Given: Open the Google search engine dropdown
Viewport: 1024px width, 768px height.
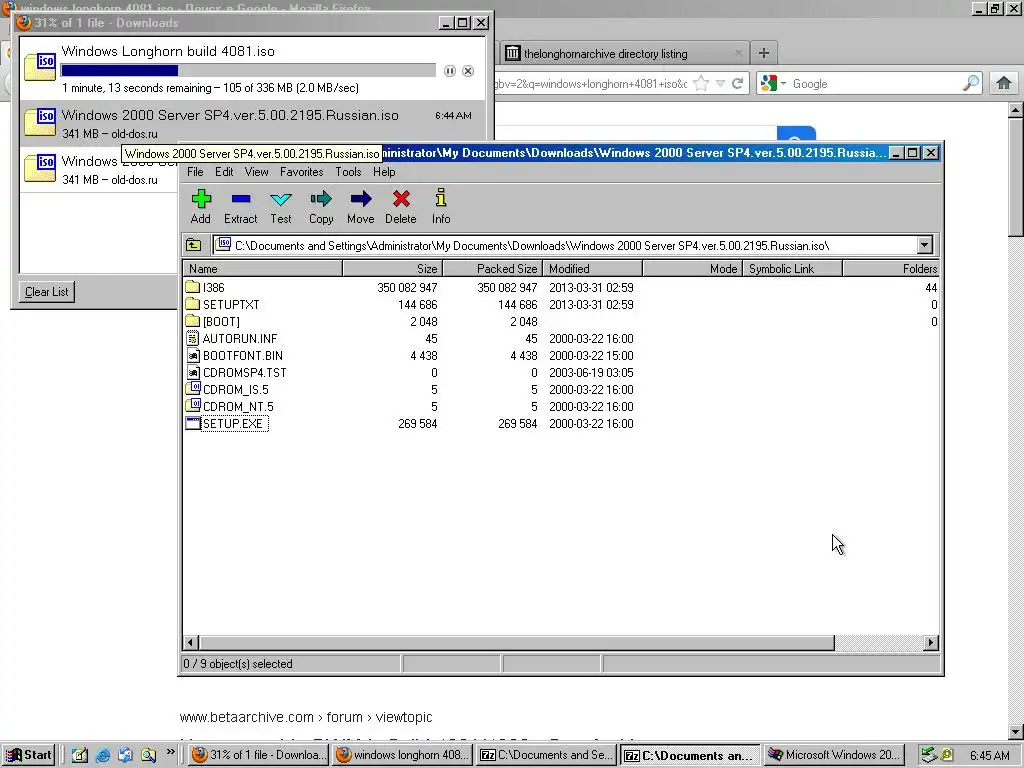Looking at the screenshot, I should tap(784, 84).
